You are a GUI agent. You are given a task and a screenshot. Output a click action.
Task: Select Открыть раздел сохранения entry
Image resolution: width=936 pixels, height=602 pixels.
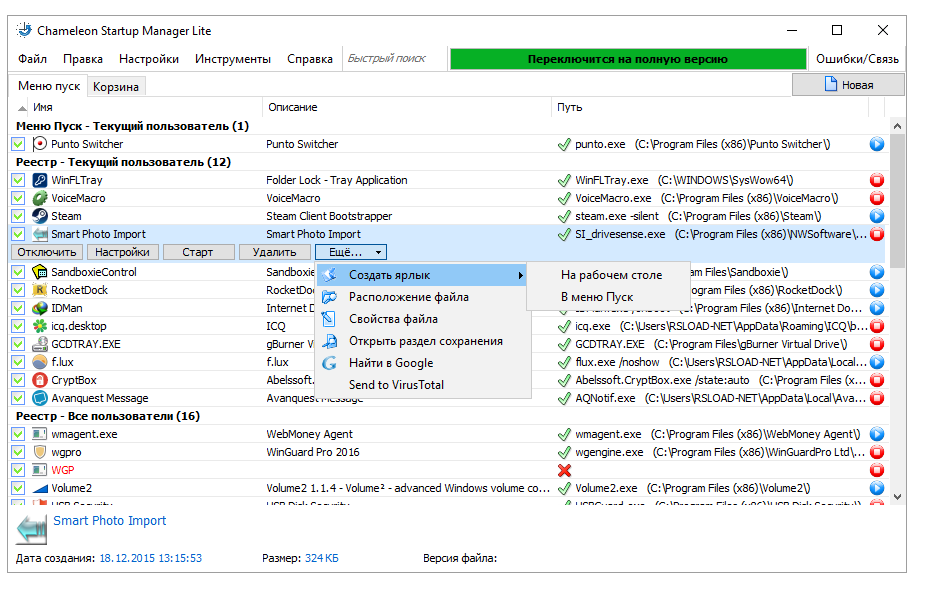[x=423, y=341]
